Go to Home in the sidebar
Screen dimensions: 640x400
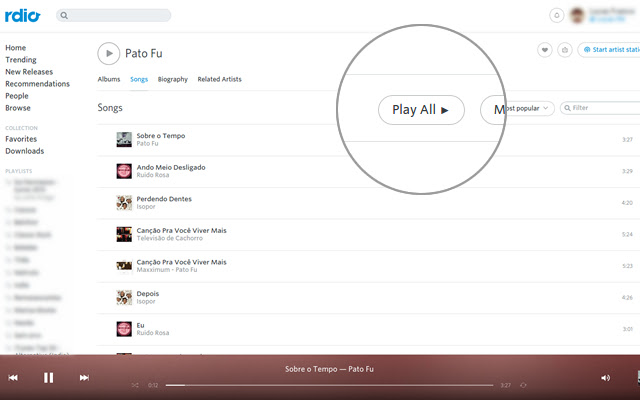tap(16, 48)
